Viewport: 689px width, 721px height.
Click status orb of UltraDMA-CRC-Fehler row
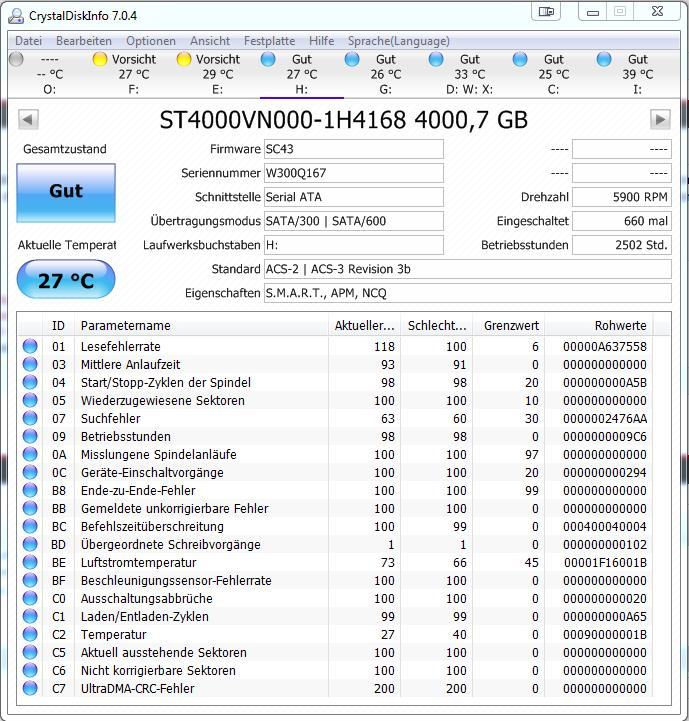click(30, 688)
